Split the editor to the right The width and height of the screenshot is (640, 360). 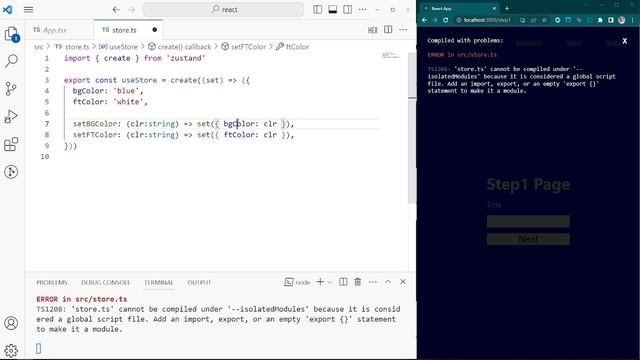[x=388, y=29]
